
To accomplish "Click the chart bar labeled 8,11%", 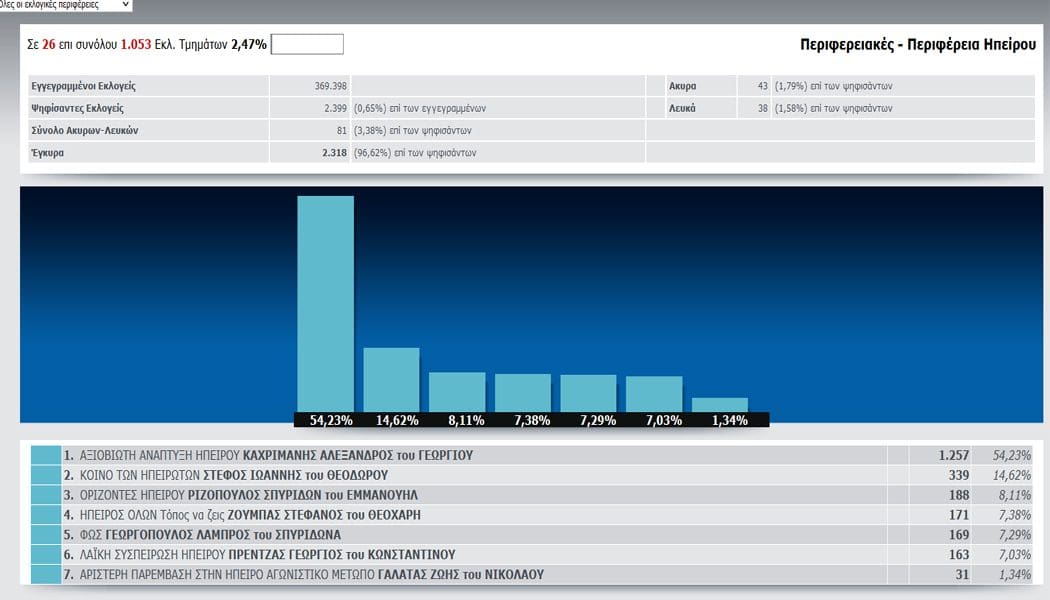I will pos(457,391).
